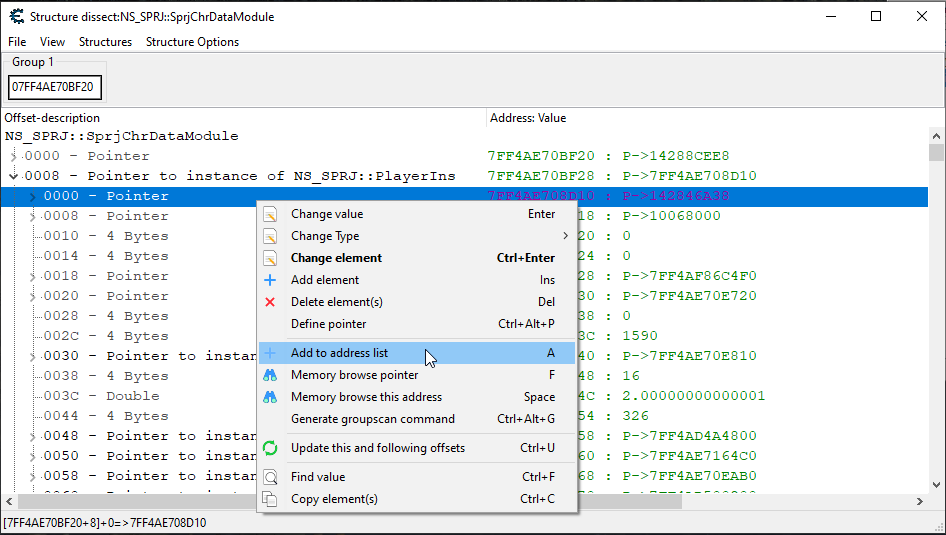
Task: Click the Copy element(s) icon
Action: coord(269,499)
